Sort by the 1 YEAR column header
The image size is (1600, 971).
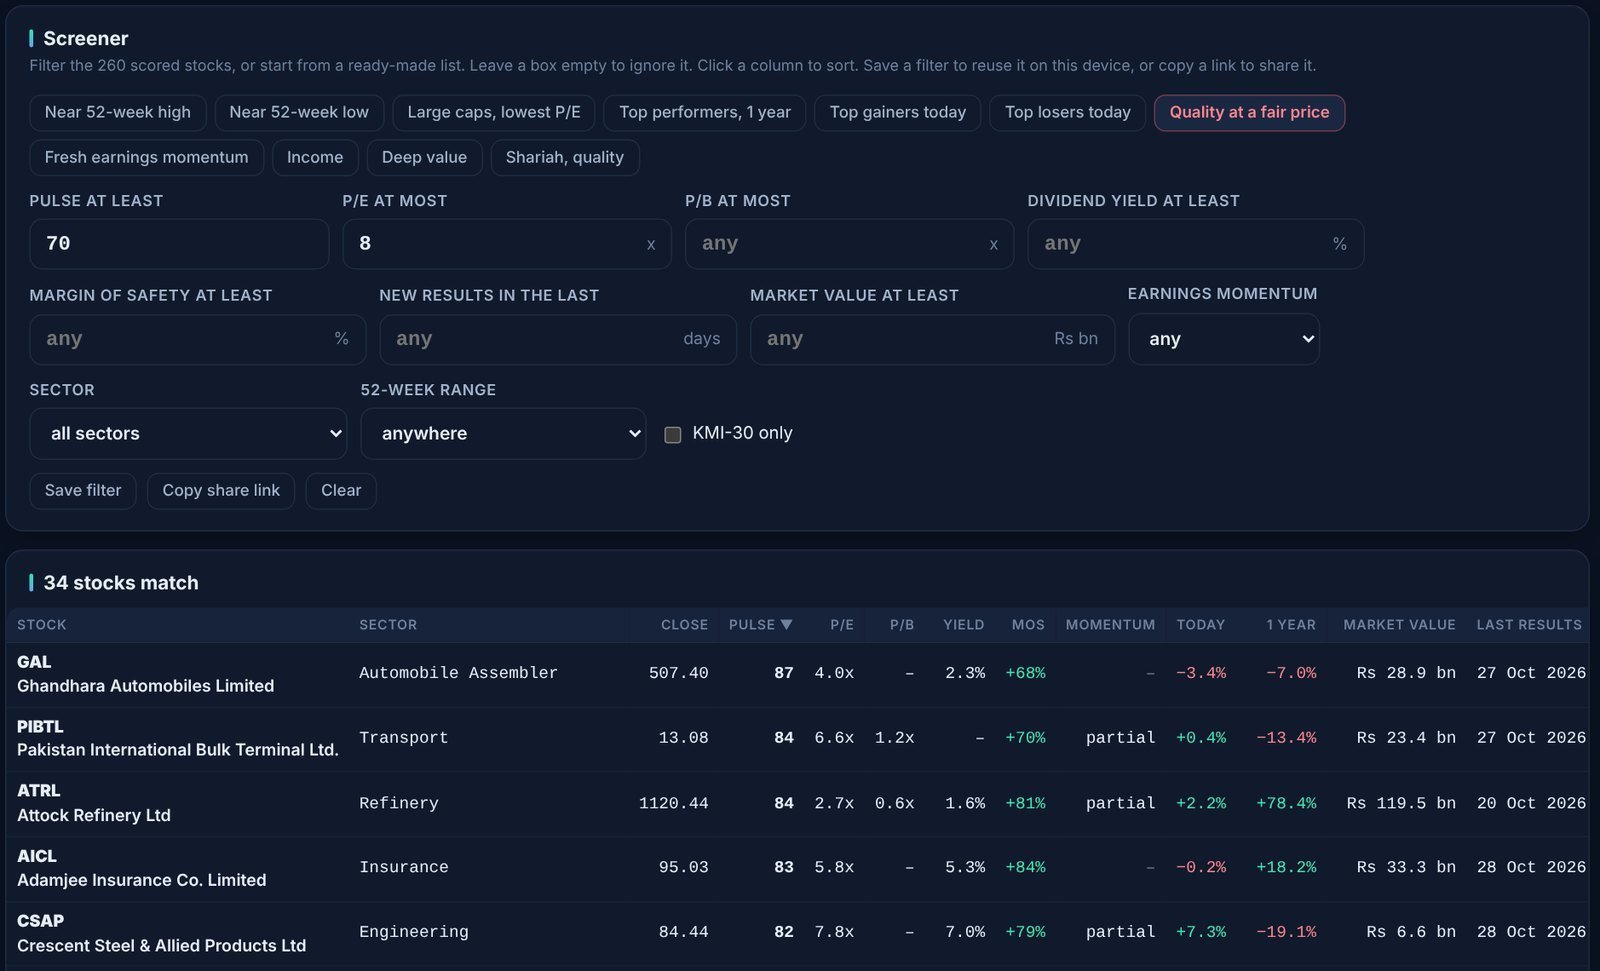1291,625
